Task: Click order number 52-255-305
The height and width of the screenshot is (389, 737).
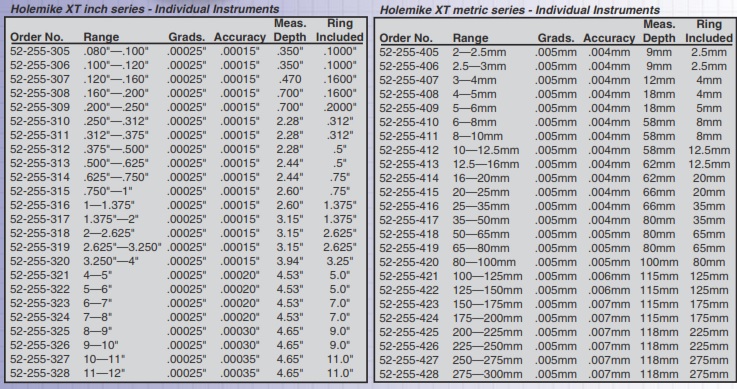Action: click(40, 51)
